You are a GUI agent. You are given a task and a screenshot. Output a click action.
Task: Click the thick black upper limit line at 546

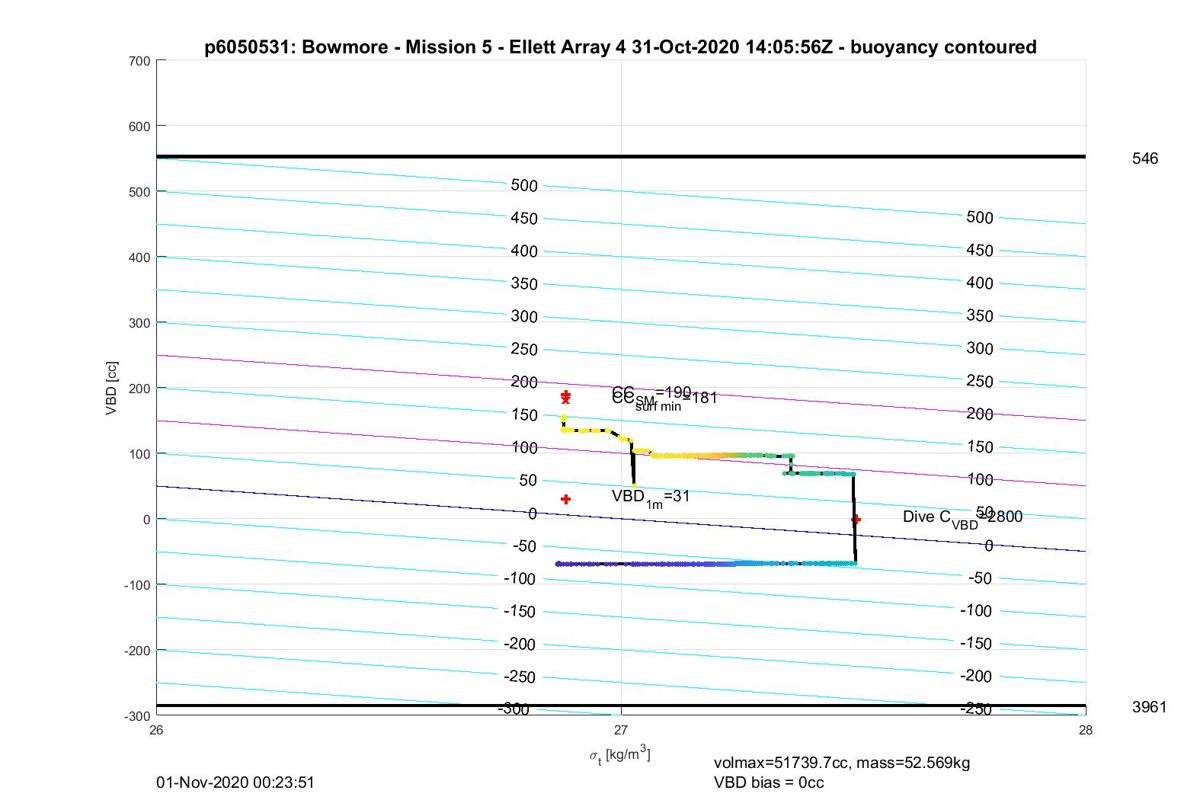click(620, 156)
